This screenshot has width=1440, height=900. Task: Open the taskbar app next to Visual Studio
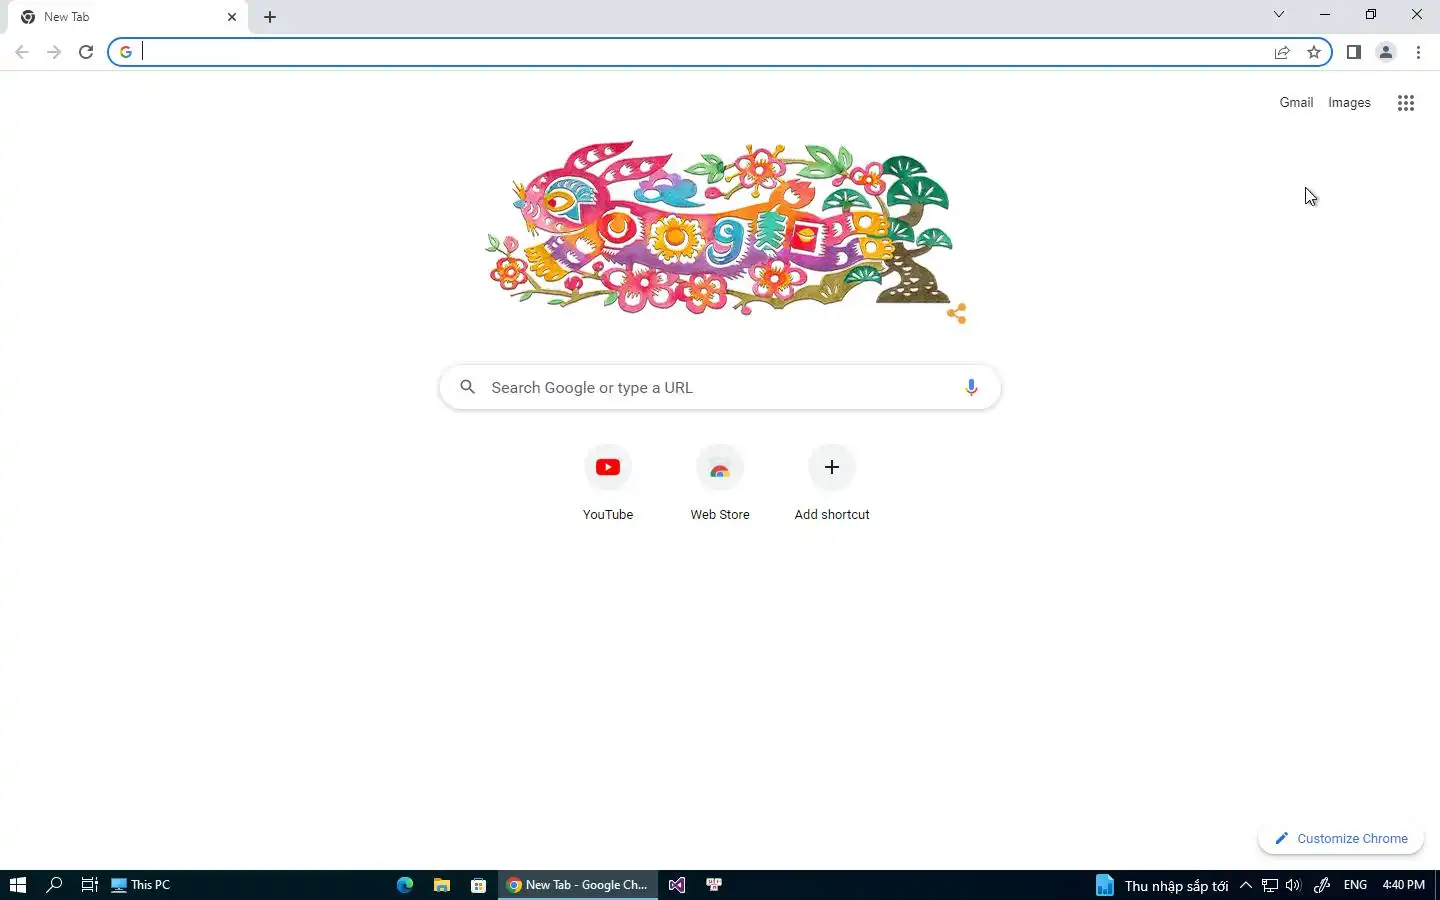[714, 885]
